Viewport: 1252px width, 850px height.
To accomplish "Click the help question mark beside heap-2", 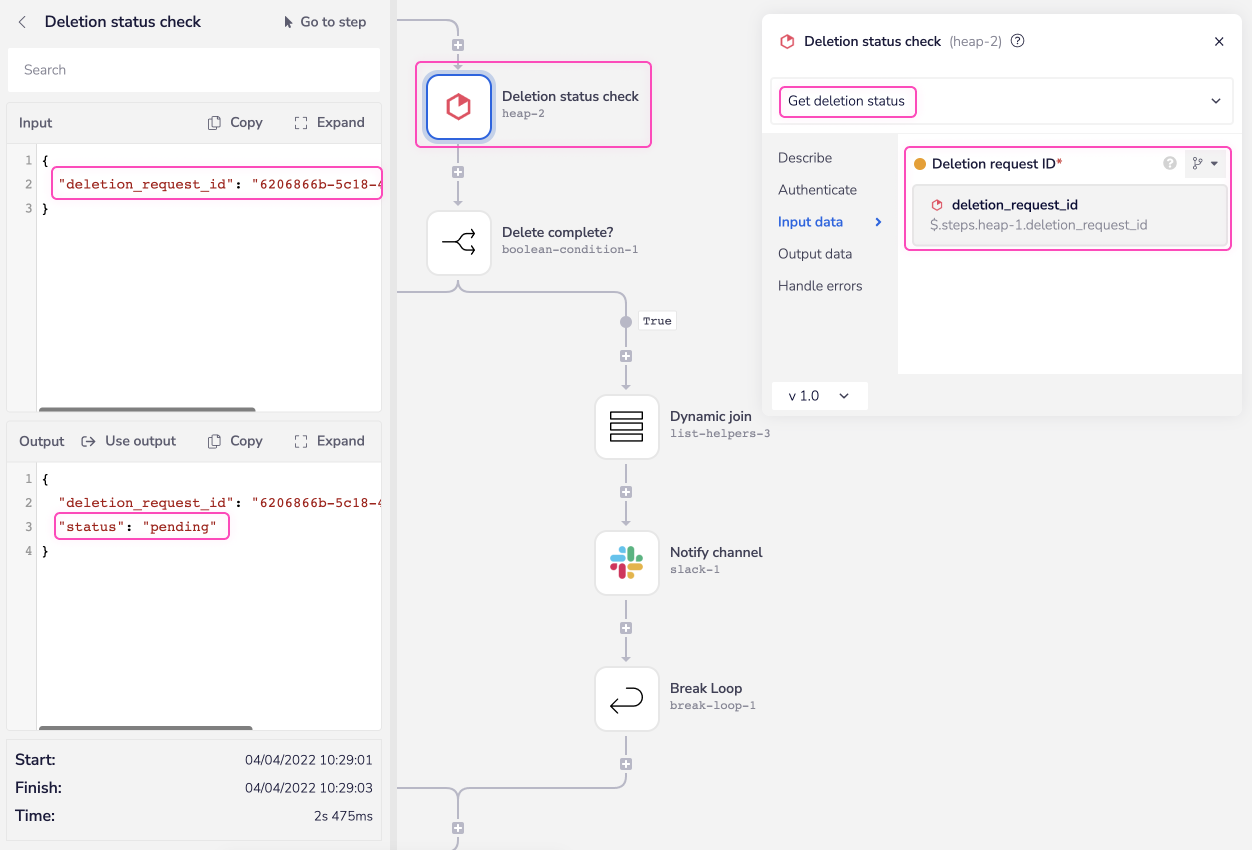I will point(1018,42).
